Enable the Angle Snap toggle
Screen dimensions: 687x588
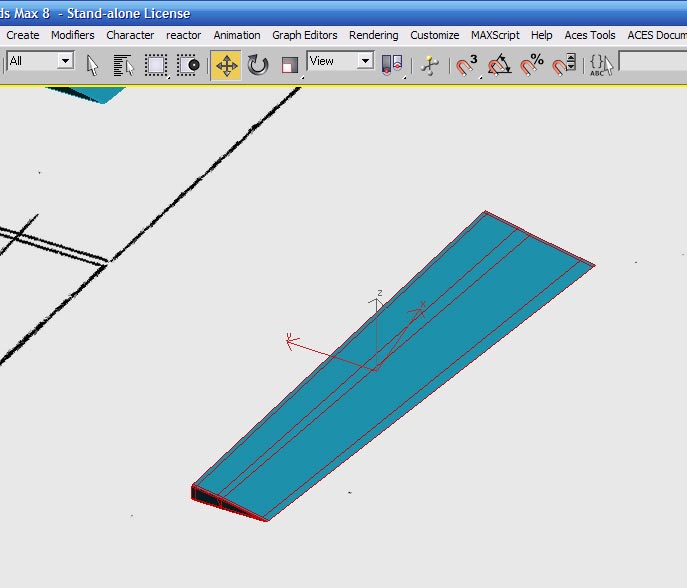click(500, 65)
